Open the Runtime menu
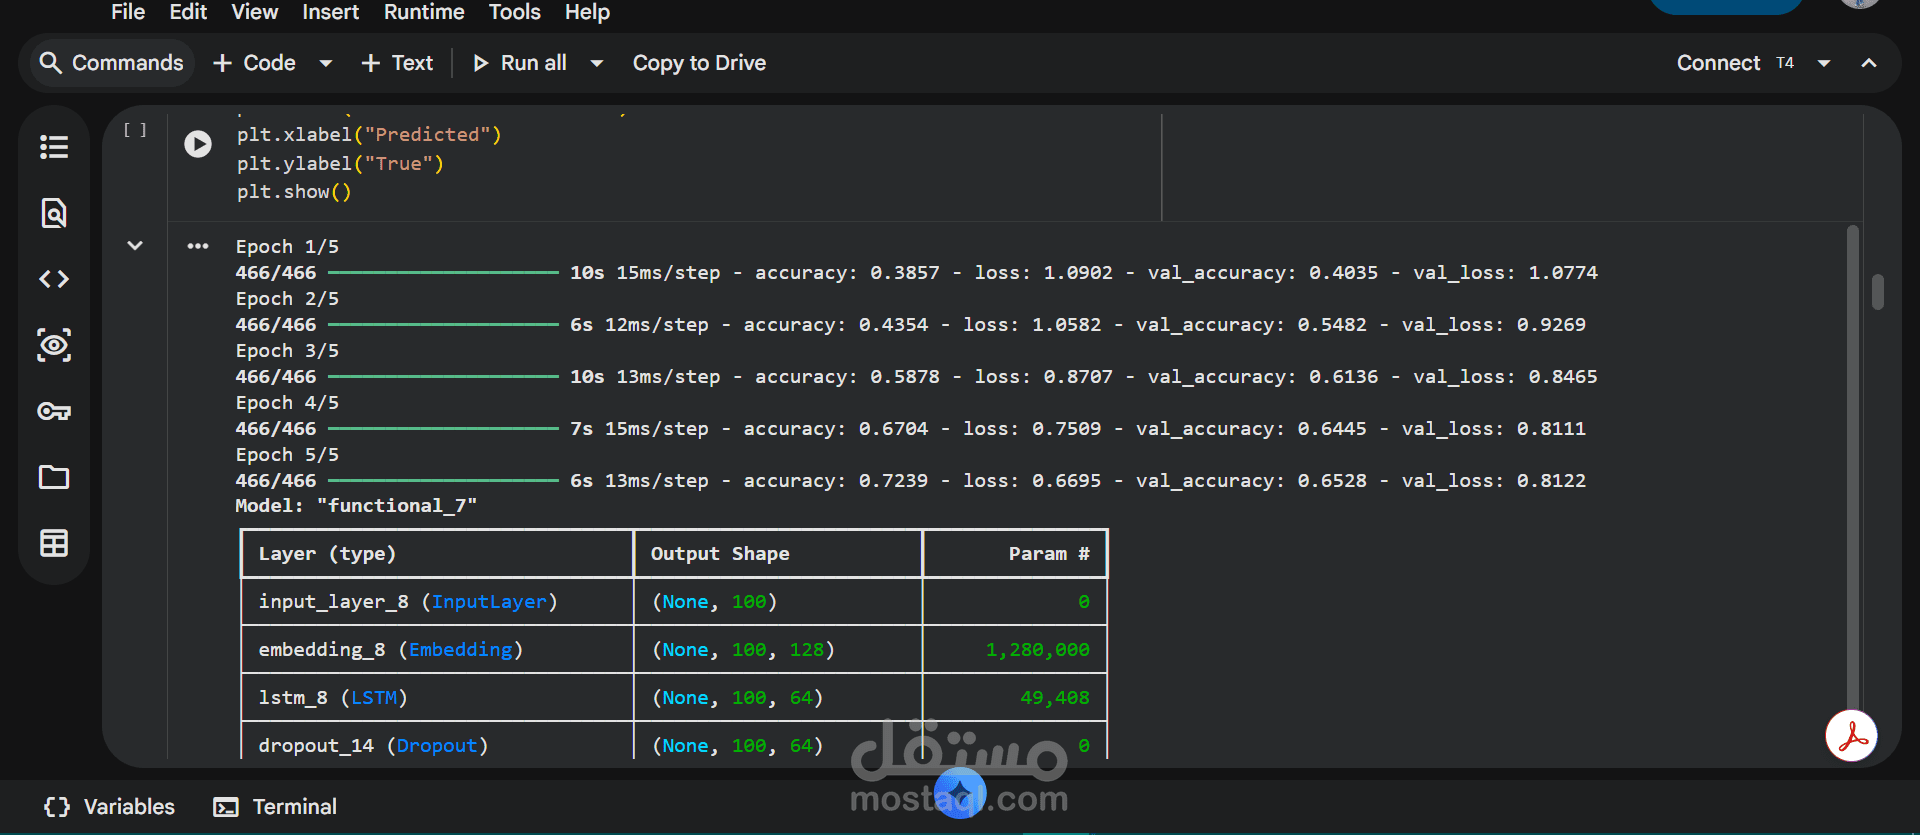 (x=424, y=12)
